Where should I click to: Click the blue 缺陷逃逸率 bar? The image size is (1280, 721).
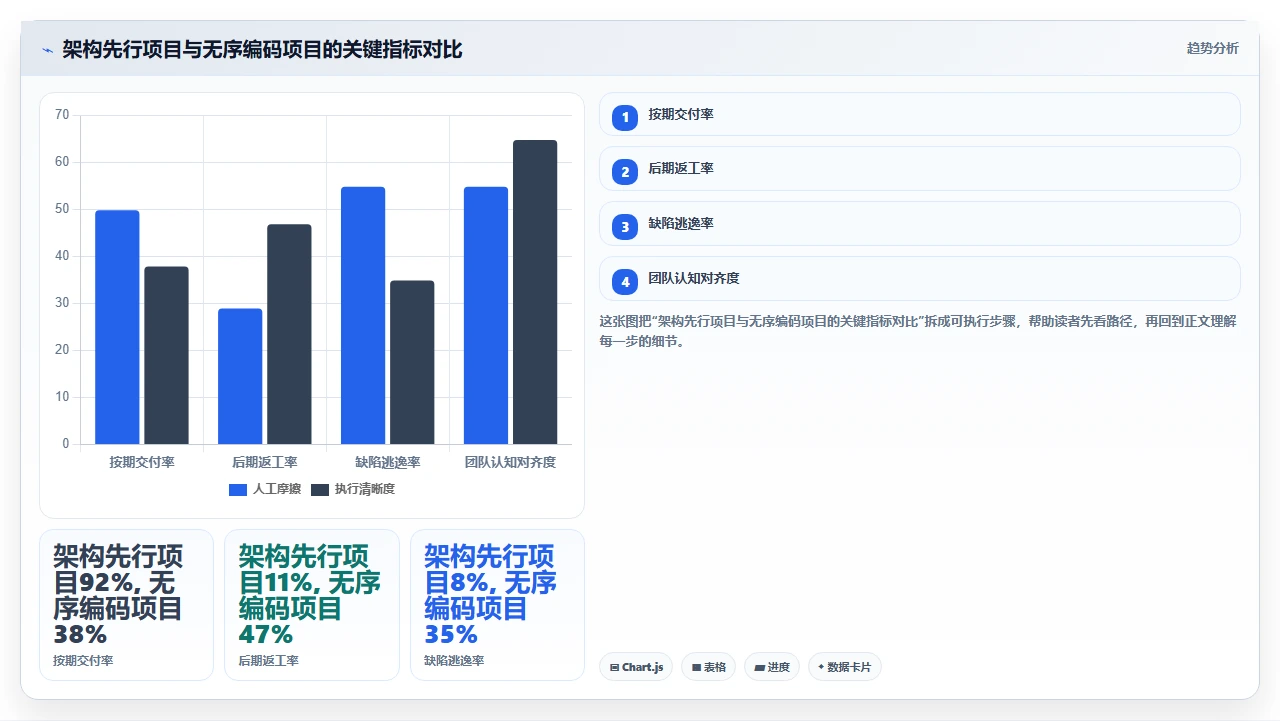pos(363,315)
